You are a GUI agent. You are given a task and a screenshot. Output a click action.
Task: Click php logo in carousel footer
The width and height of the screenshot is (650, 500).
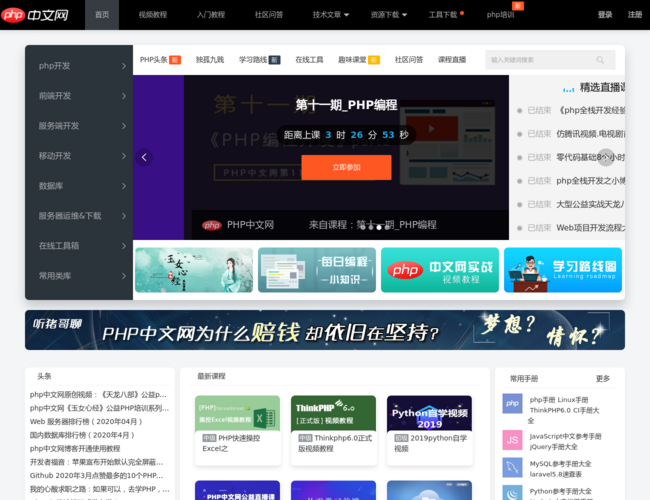click(x=212, y=225)
